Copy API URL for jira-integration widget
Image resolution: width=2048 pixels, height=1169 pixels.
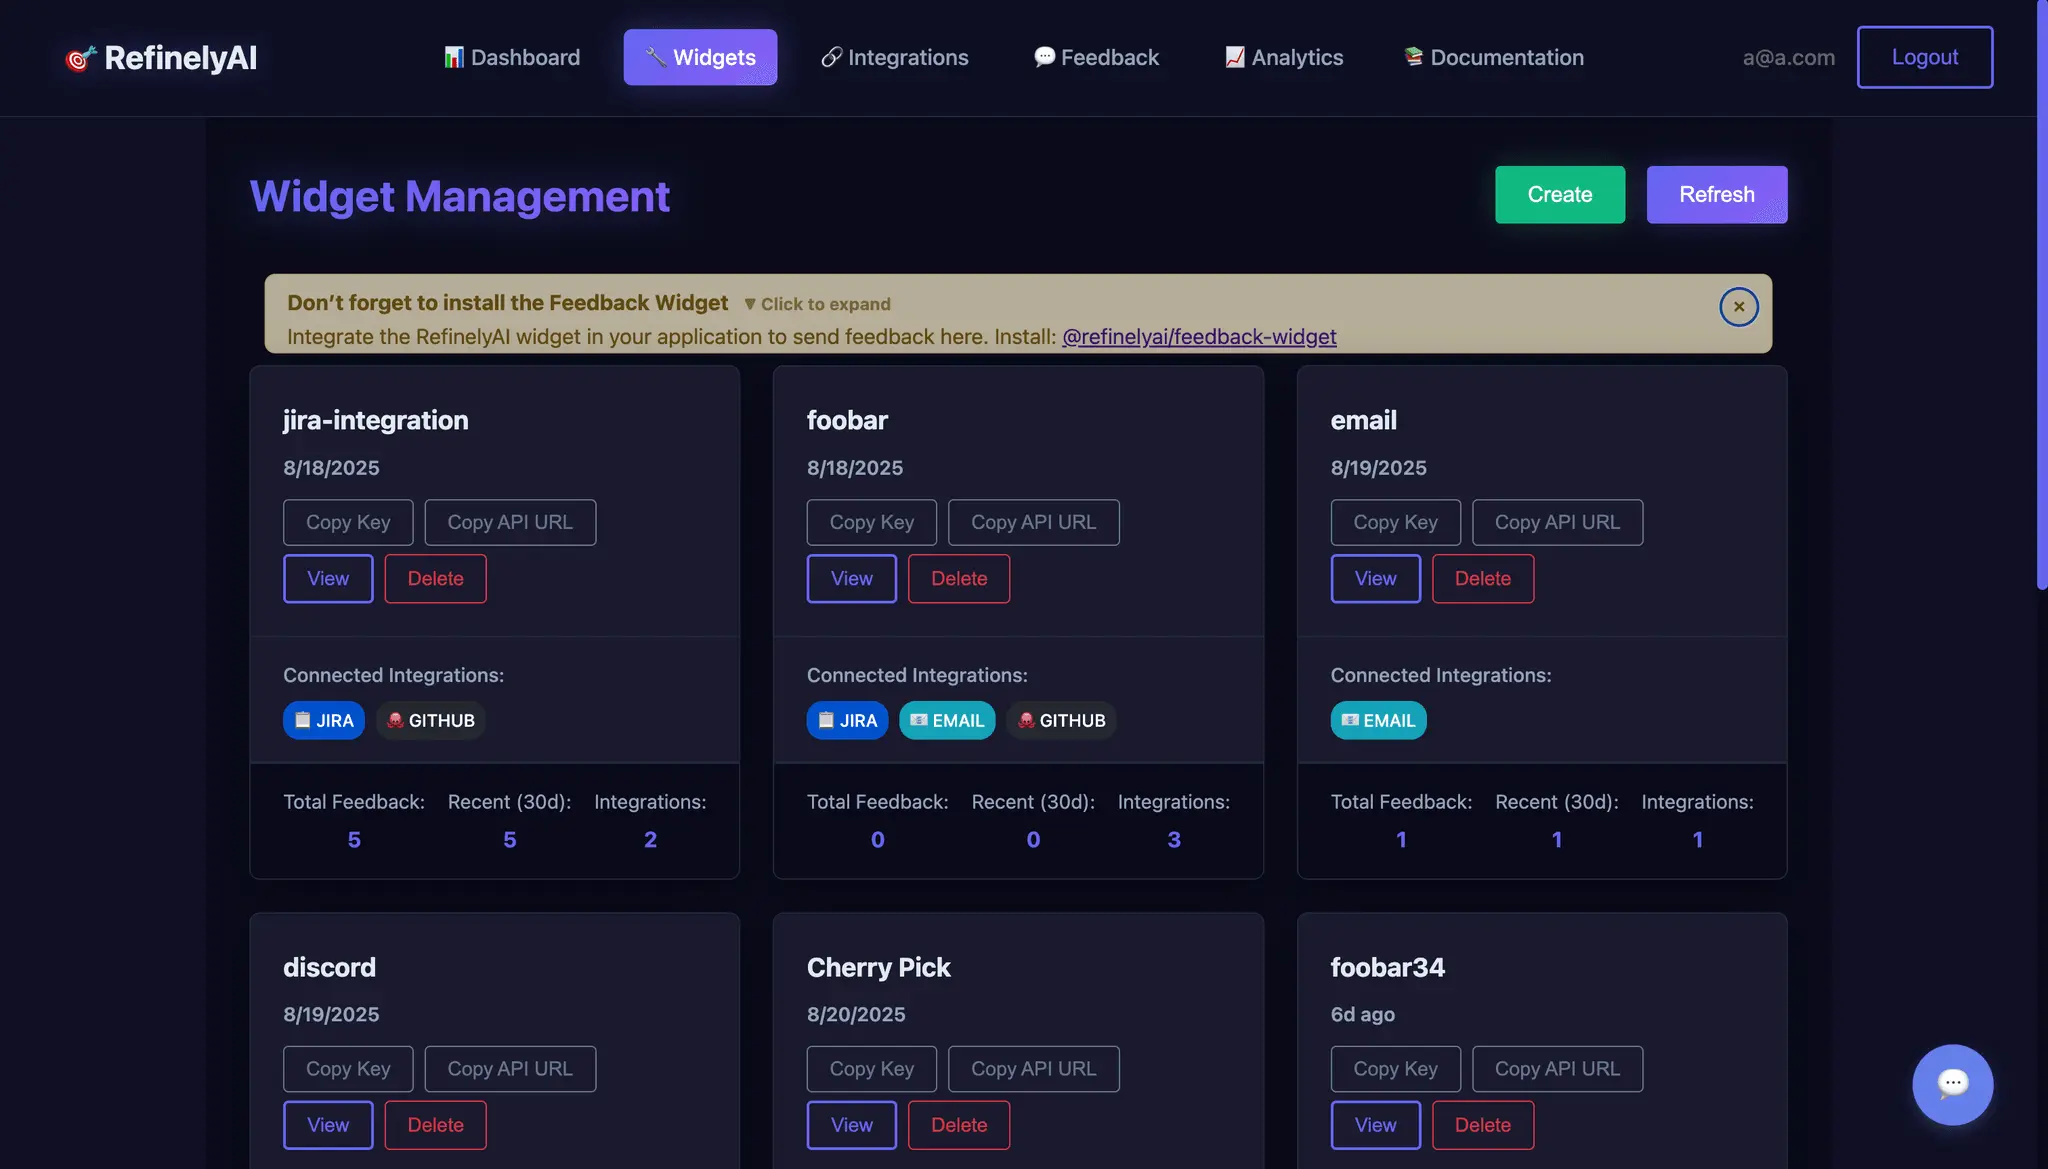coord(510,522)
